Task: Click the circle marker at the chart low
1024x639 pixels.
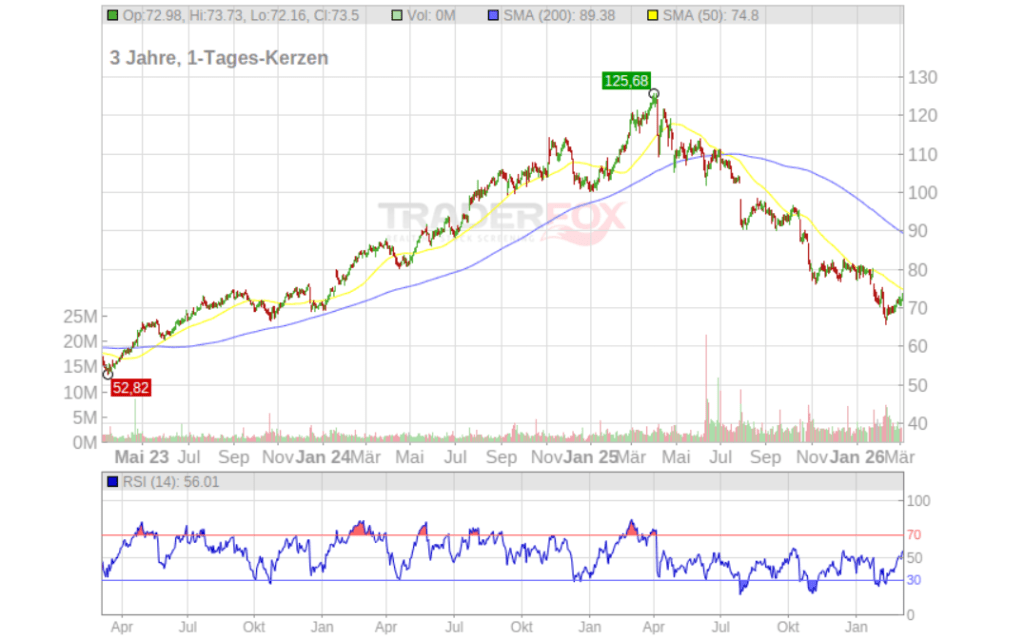Action: click(108, 375)
